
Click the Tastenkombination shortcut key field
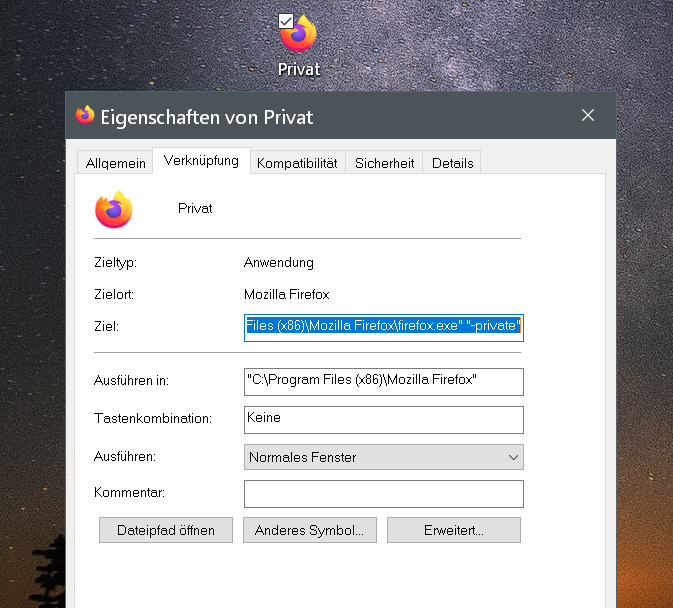coord(384,419)
